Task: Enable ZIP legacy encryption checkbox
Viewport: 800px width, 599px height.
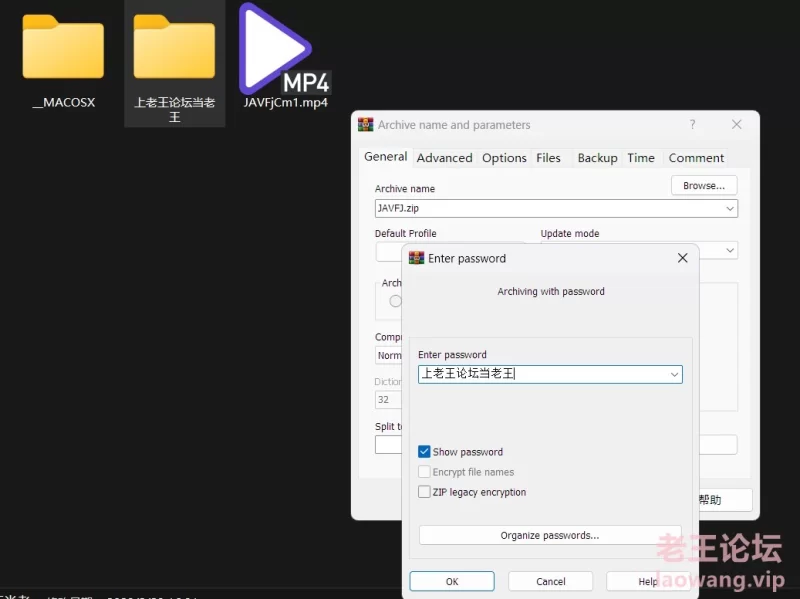Action: [x=424, y=492]
